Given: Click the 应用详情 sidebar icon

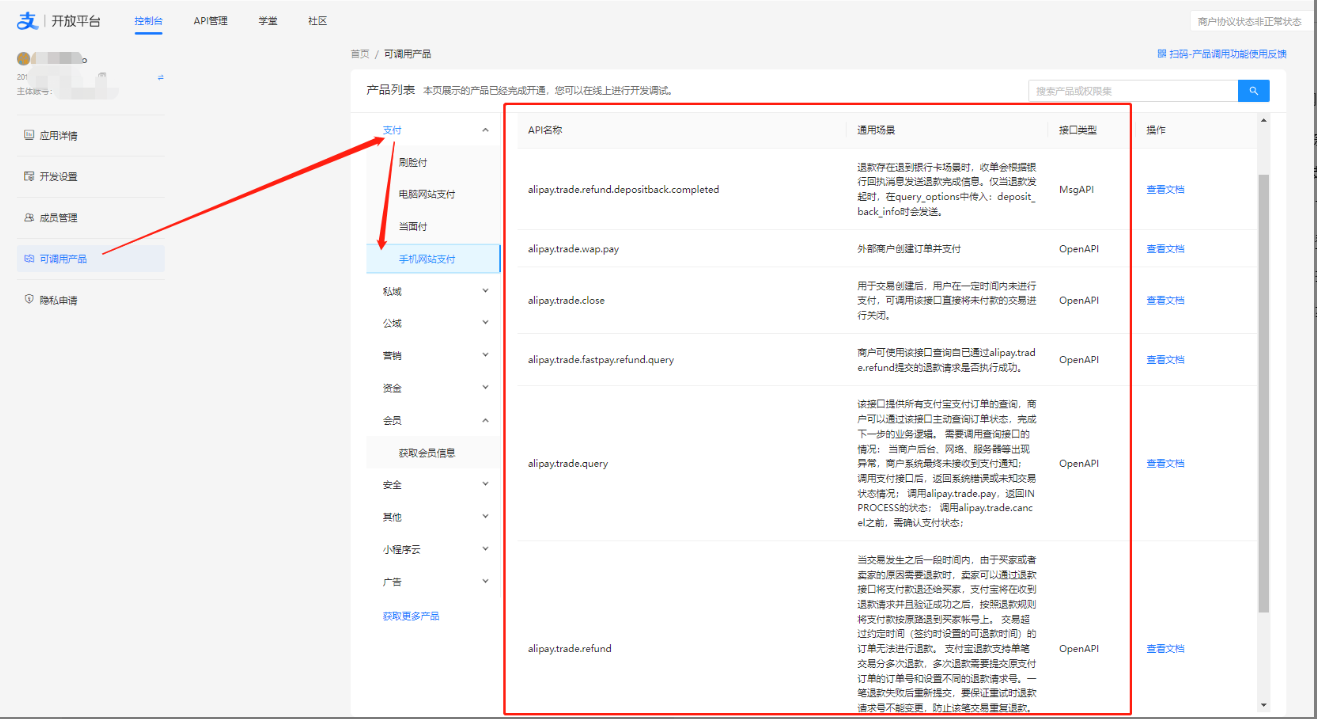Looking at the screenshot, I should tap(29, 135).
